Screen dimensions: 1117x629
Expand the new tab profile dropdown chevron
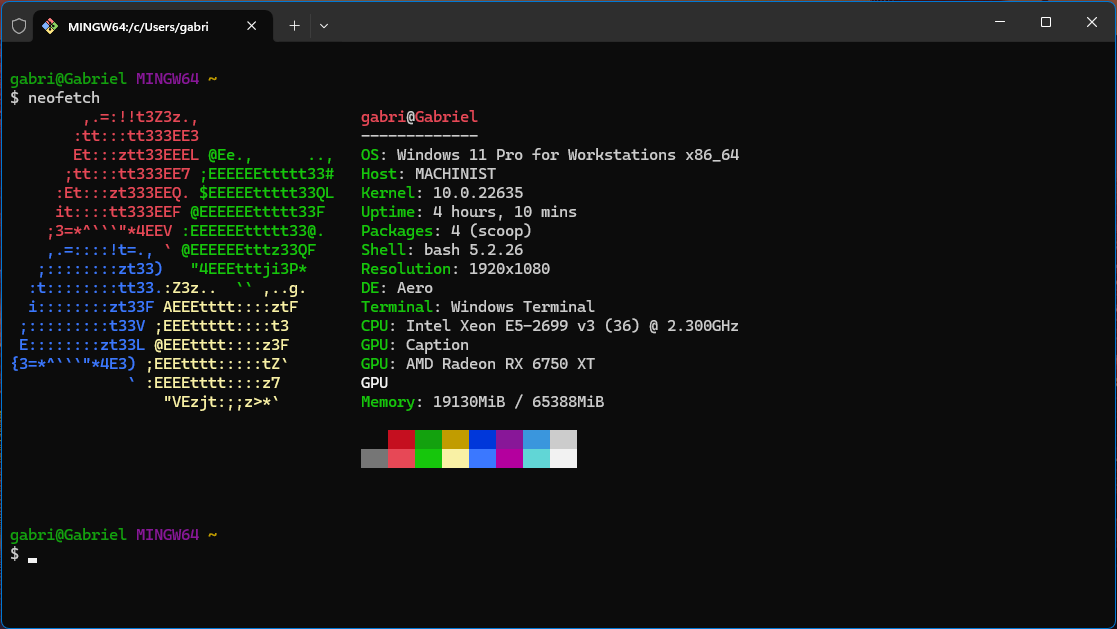coord(324,26)
